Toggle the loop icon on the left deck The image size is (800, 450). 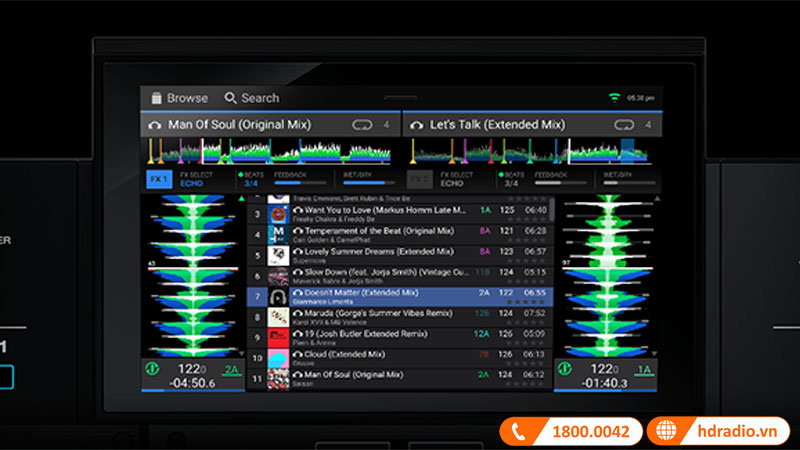pyautogui.click(x=362, y=126)
